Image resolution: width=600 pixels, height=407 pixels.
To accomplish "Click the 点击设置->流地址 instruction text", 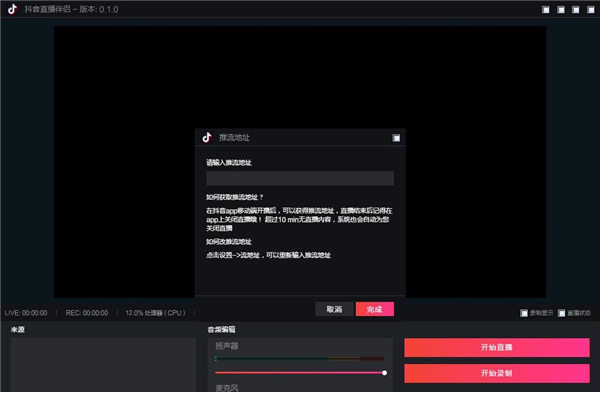I will pyautogui.click(x=268, y=255).
